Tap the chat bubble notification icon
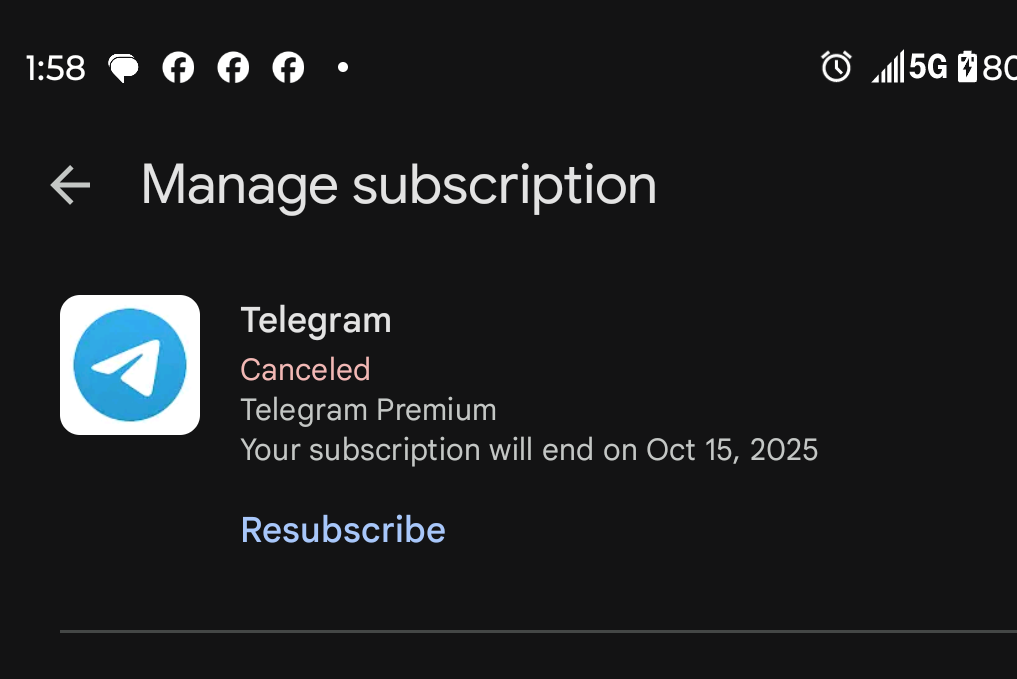Image resolution: width=1017 pixels, height=679 pixels. coord(124,68)
